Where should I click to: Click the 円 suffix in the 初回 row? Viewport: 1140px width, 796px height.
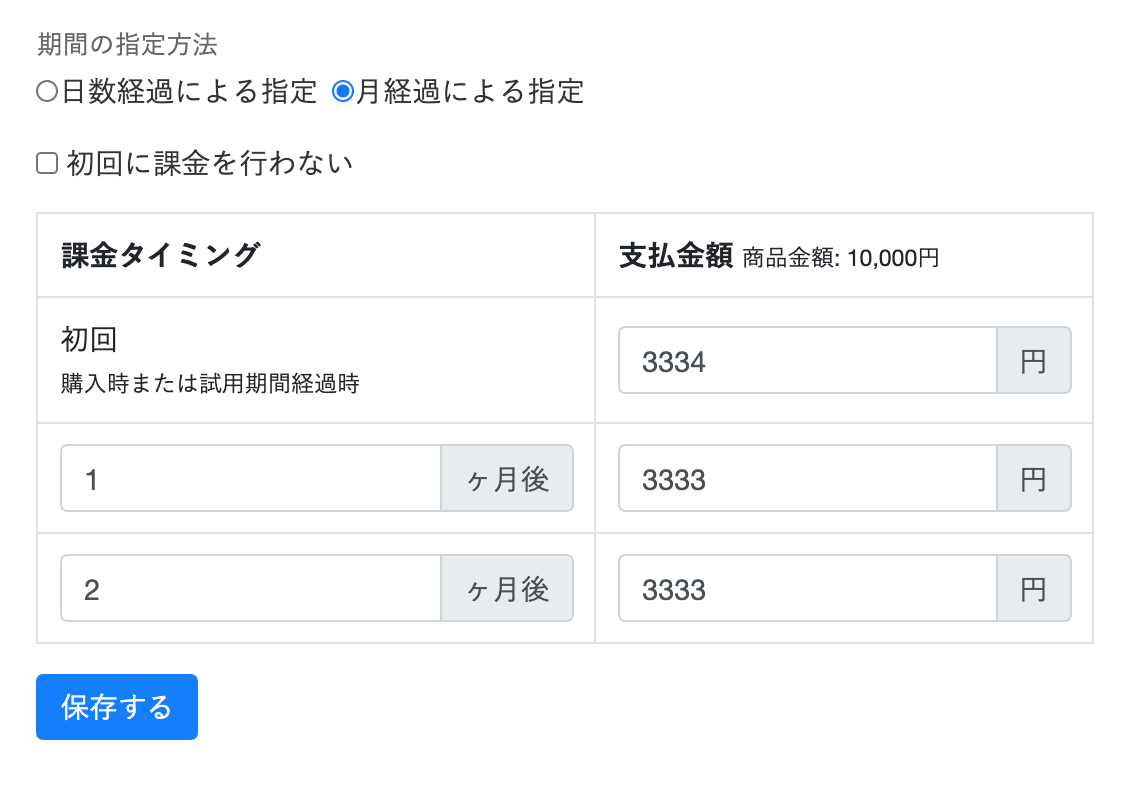click(x=1033, y=361)
